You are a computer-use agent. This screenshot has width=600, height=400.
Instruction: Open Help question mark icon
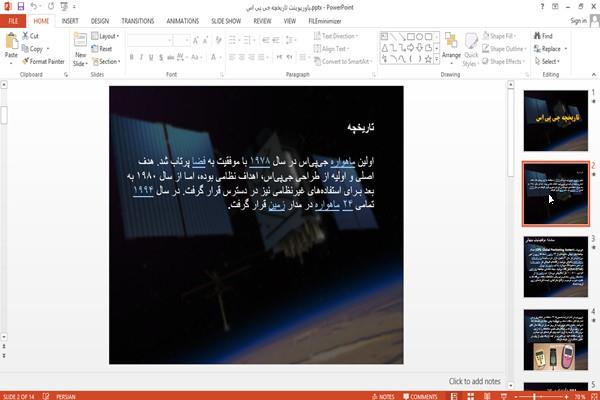(542, 7)
